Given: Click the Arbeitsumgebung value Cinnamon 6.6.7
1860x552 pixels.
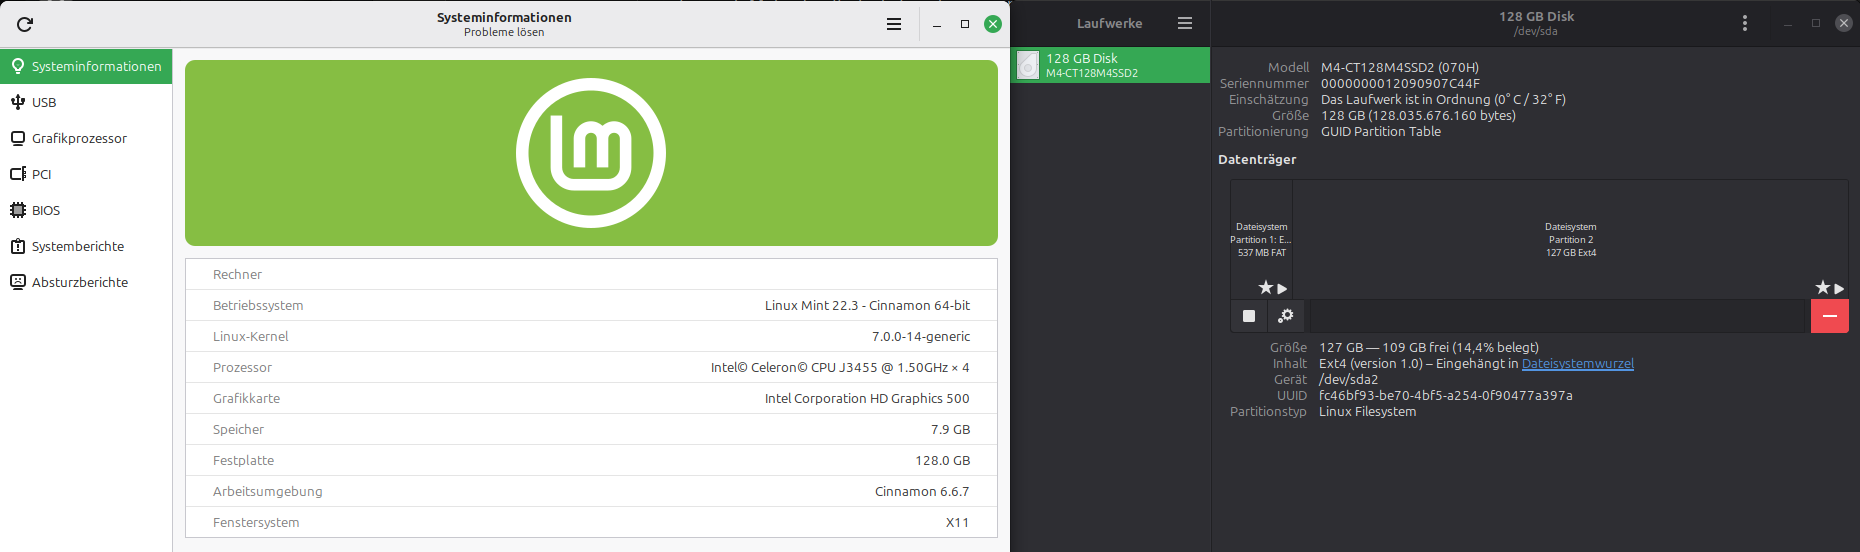Looking at the screenshot, I should [922, 491].
